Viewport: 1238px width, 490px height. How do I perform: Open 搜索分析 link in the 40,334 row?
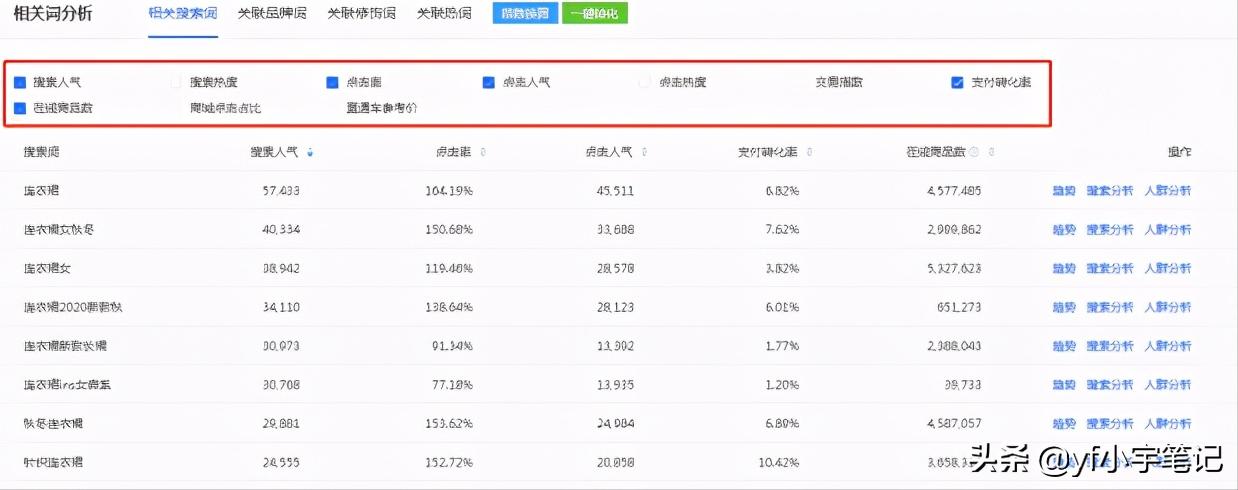tap(1110, 229)
